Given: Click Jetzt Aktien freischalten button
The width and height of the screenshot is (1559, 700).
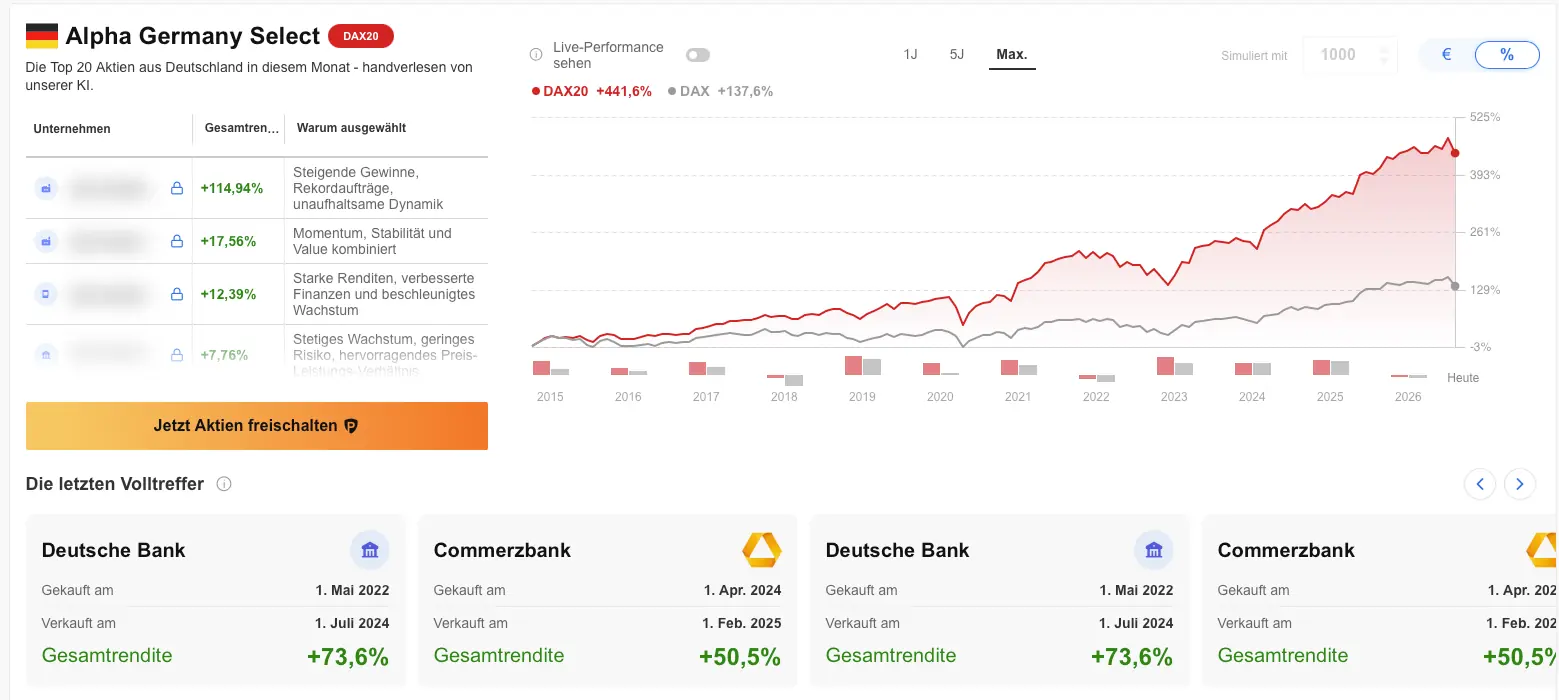Looking at the screenshot, I should tap(257, 426).
